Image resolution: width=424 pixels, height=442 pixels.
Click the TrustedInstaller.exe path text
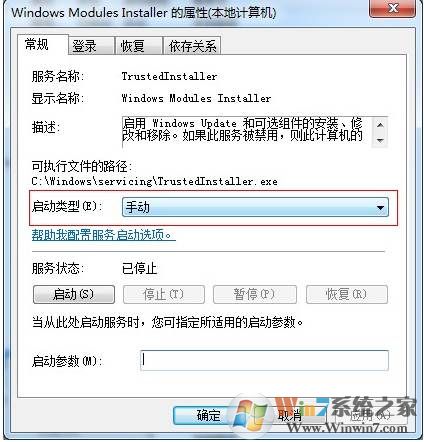[154, 181]
